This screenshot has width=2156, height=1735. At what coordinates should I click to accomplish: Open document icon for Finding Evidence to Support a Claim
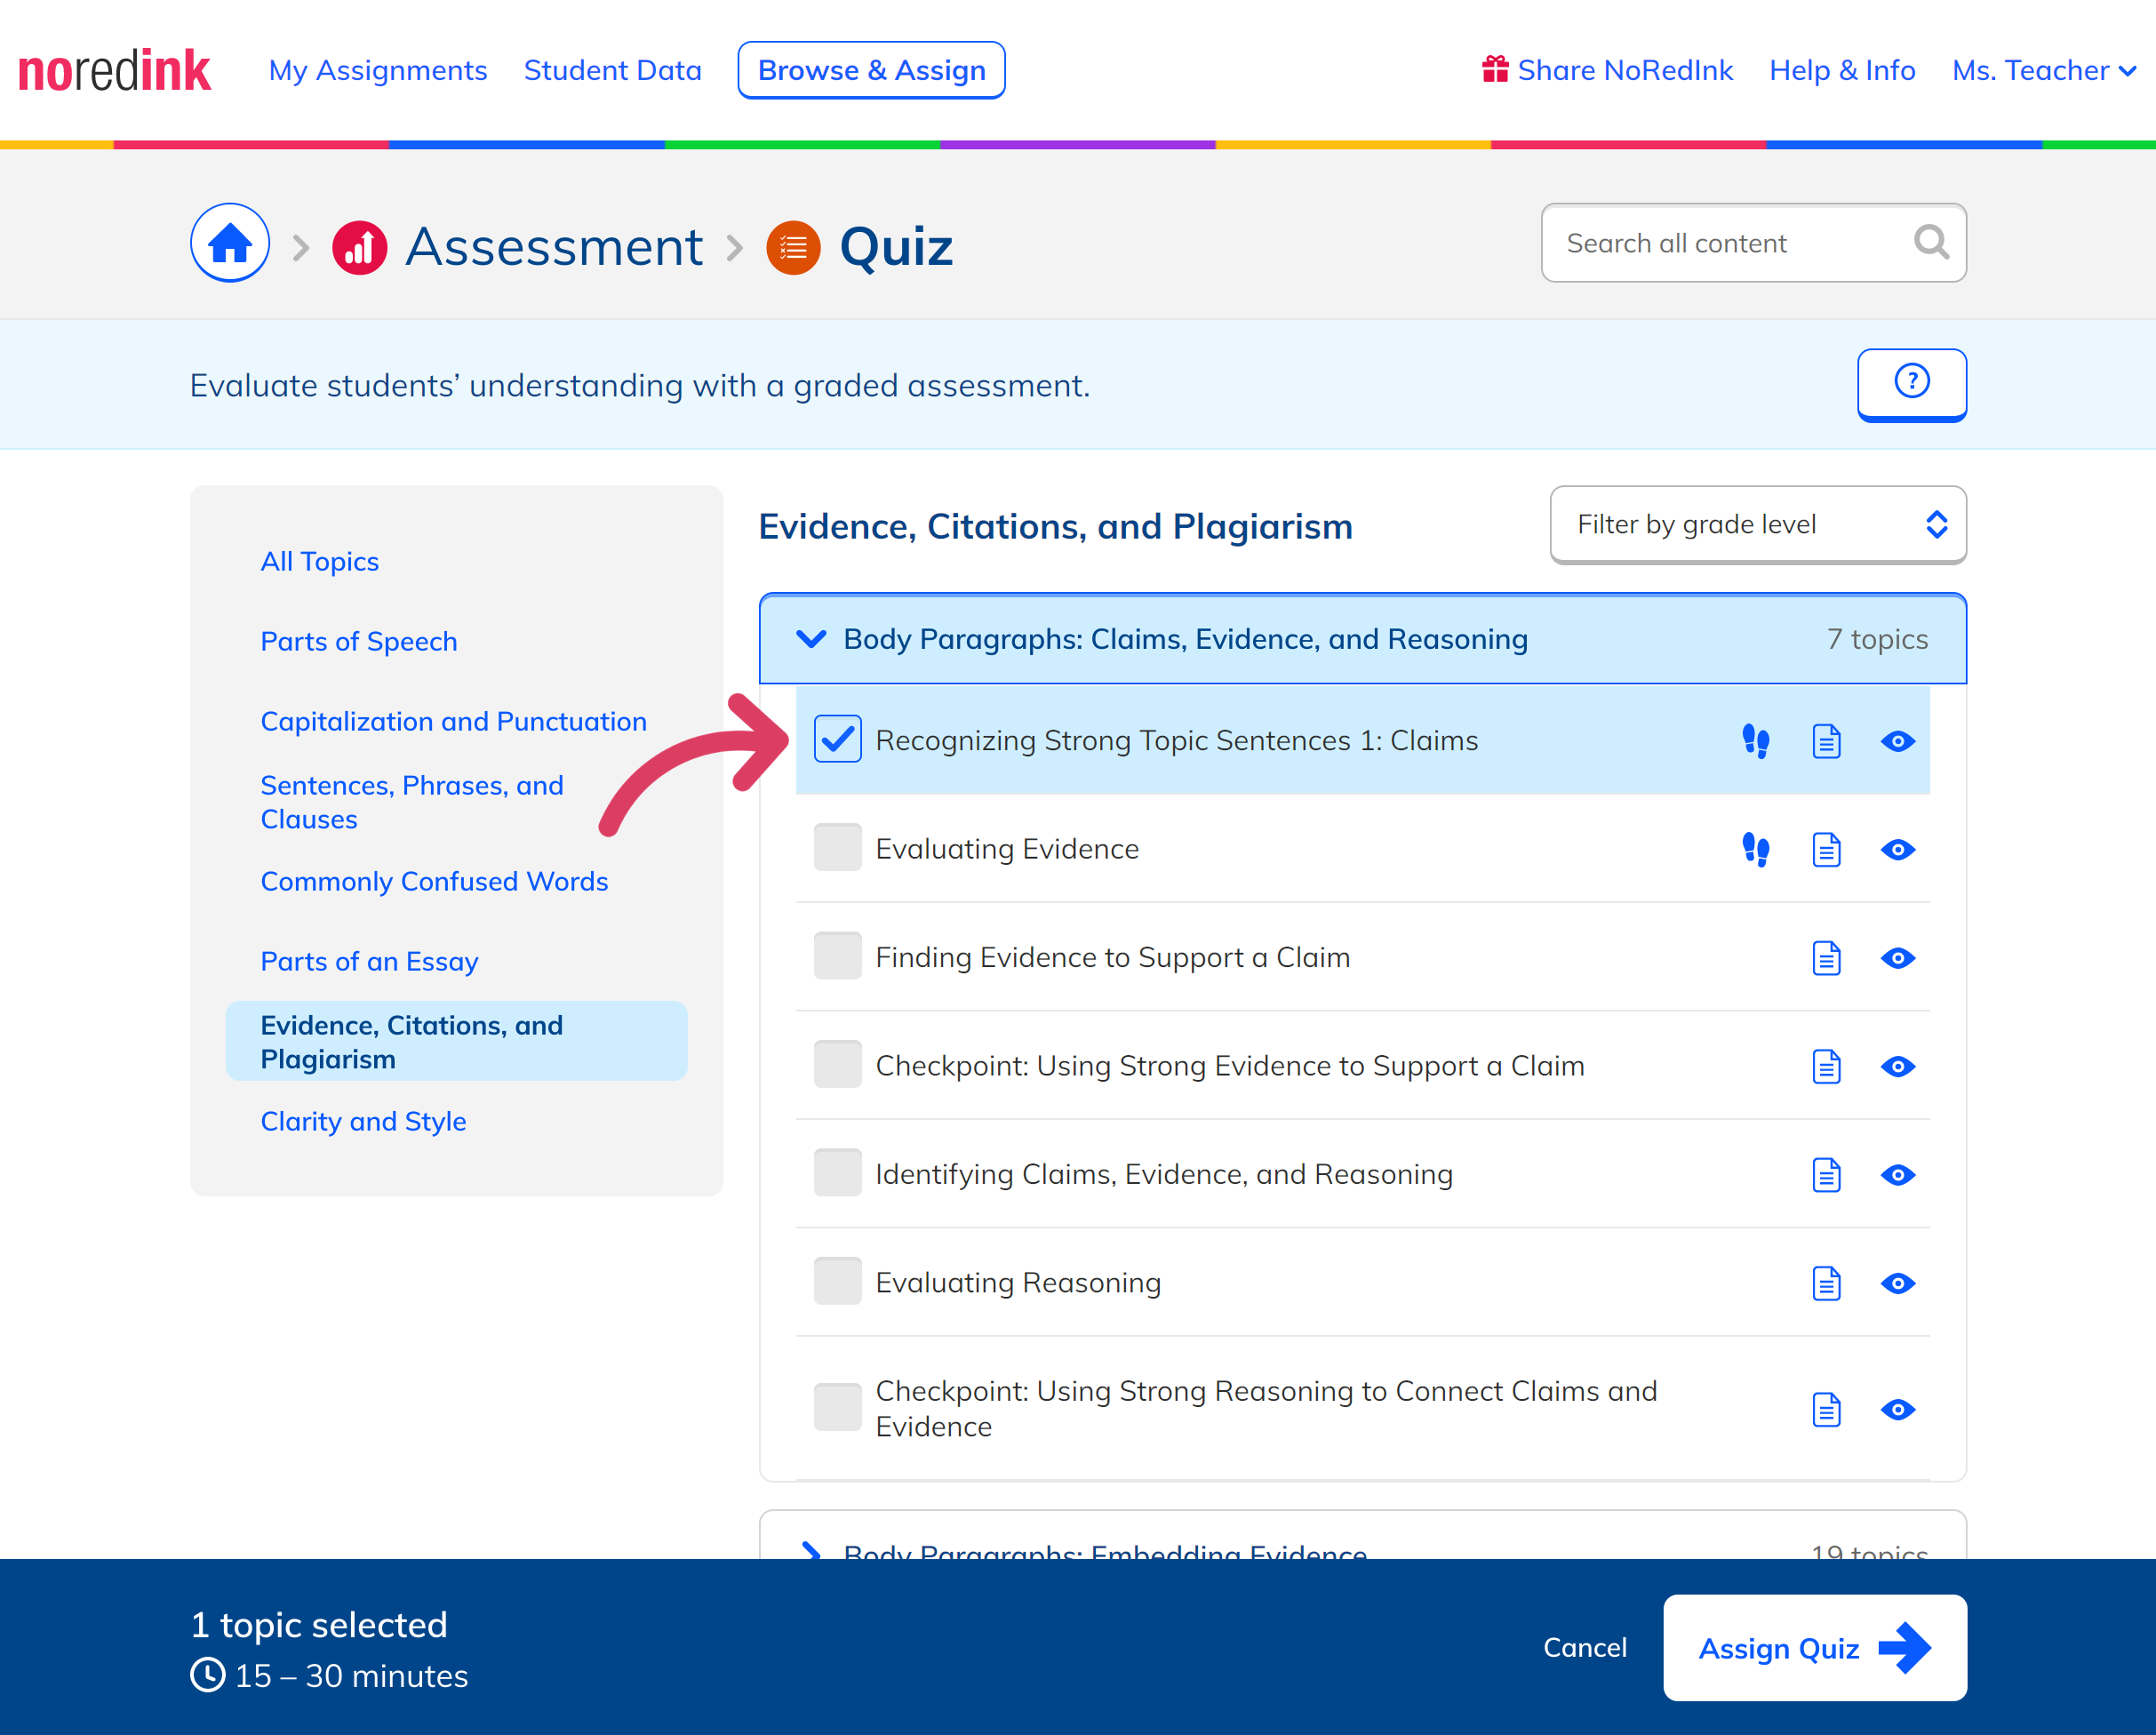pos(1826,958)
